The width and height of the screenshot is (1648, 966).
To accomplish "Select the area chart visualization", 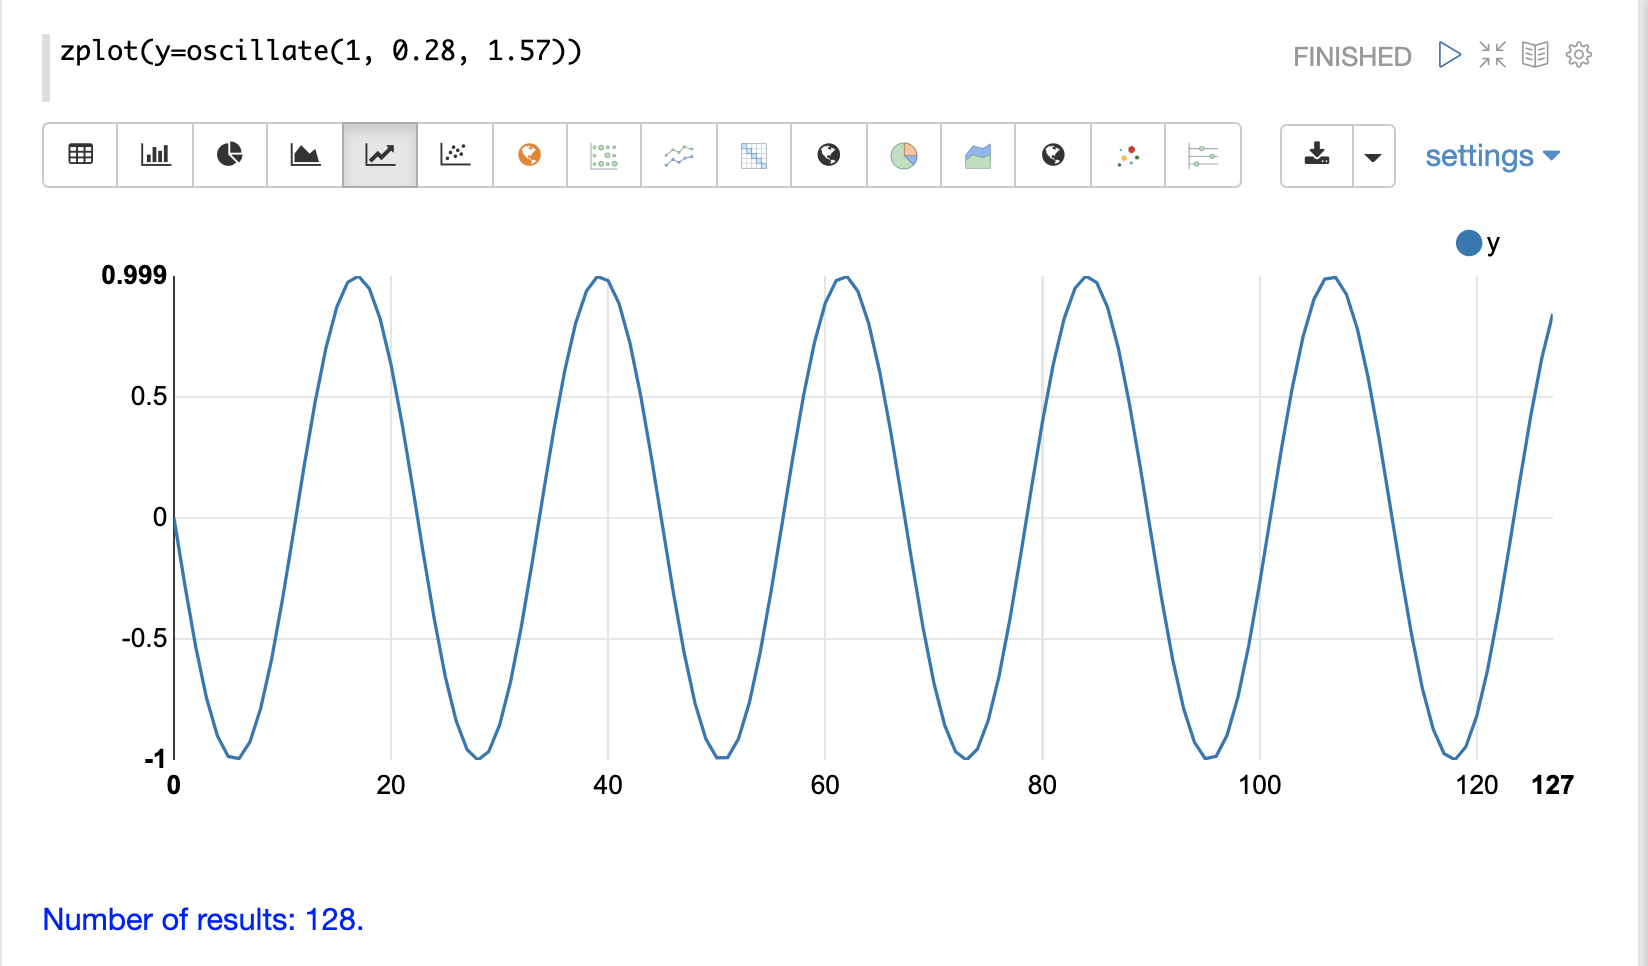I will click(x=305, y=155).
